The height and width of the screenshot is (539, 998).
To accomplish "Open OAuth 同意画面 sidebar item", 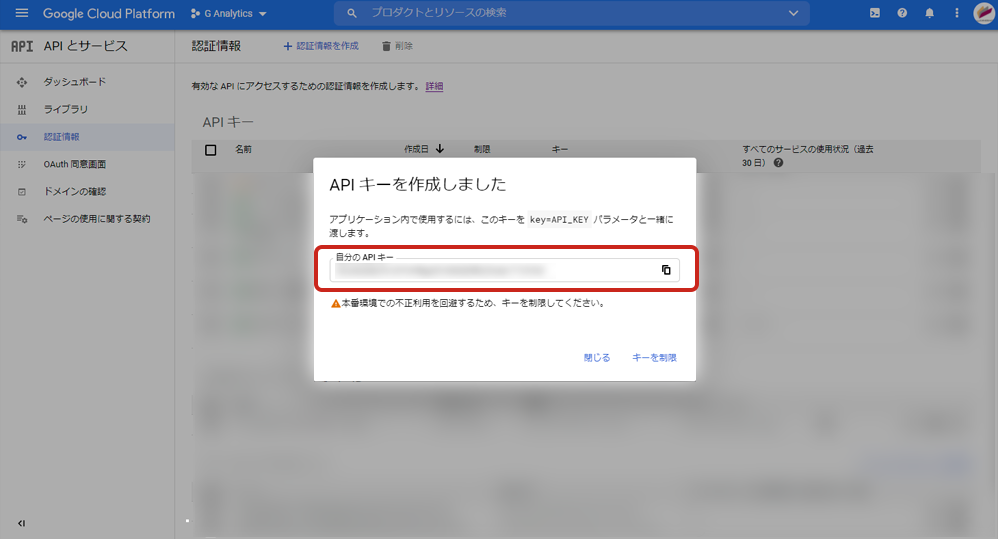I will click(74, 164).
